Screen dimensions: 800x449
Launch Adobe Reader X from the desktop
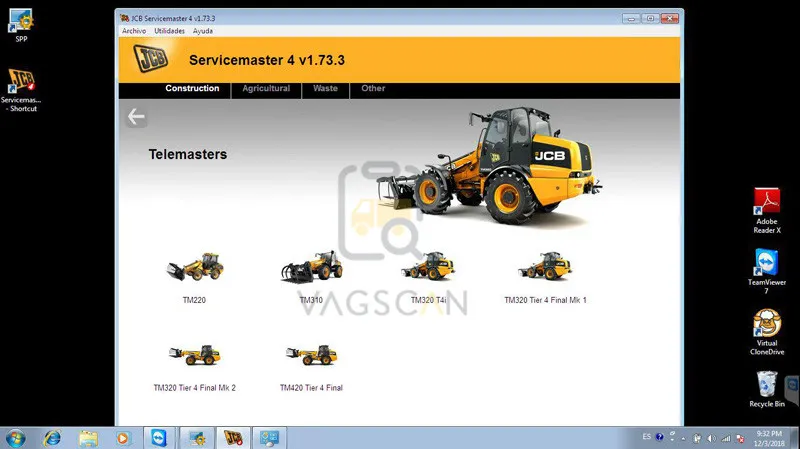click(767, 211)
